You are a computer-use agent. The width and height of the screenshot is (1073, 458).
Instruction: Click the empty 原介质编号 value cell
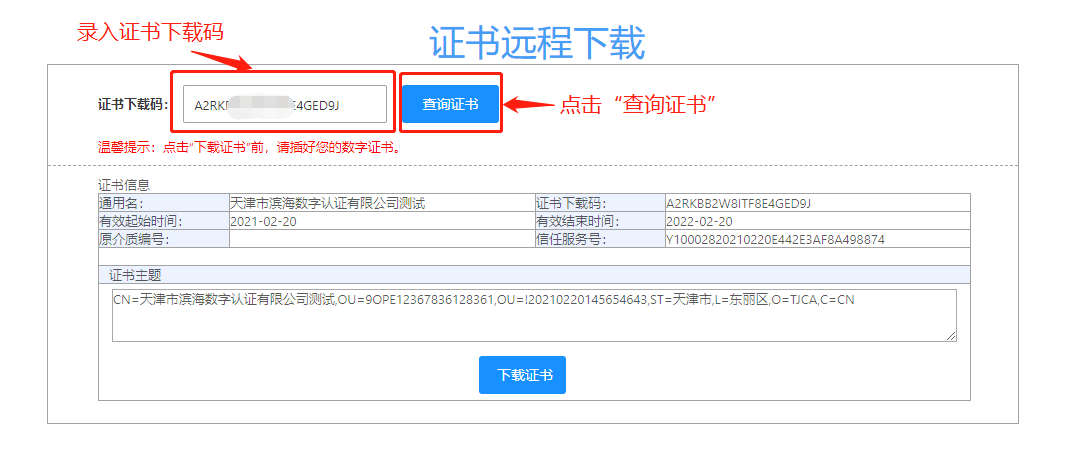click(381, 239)
